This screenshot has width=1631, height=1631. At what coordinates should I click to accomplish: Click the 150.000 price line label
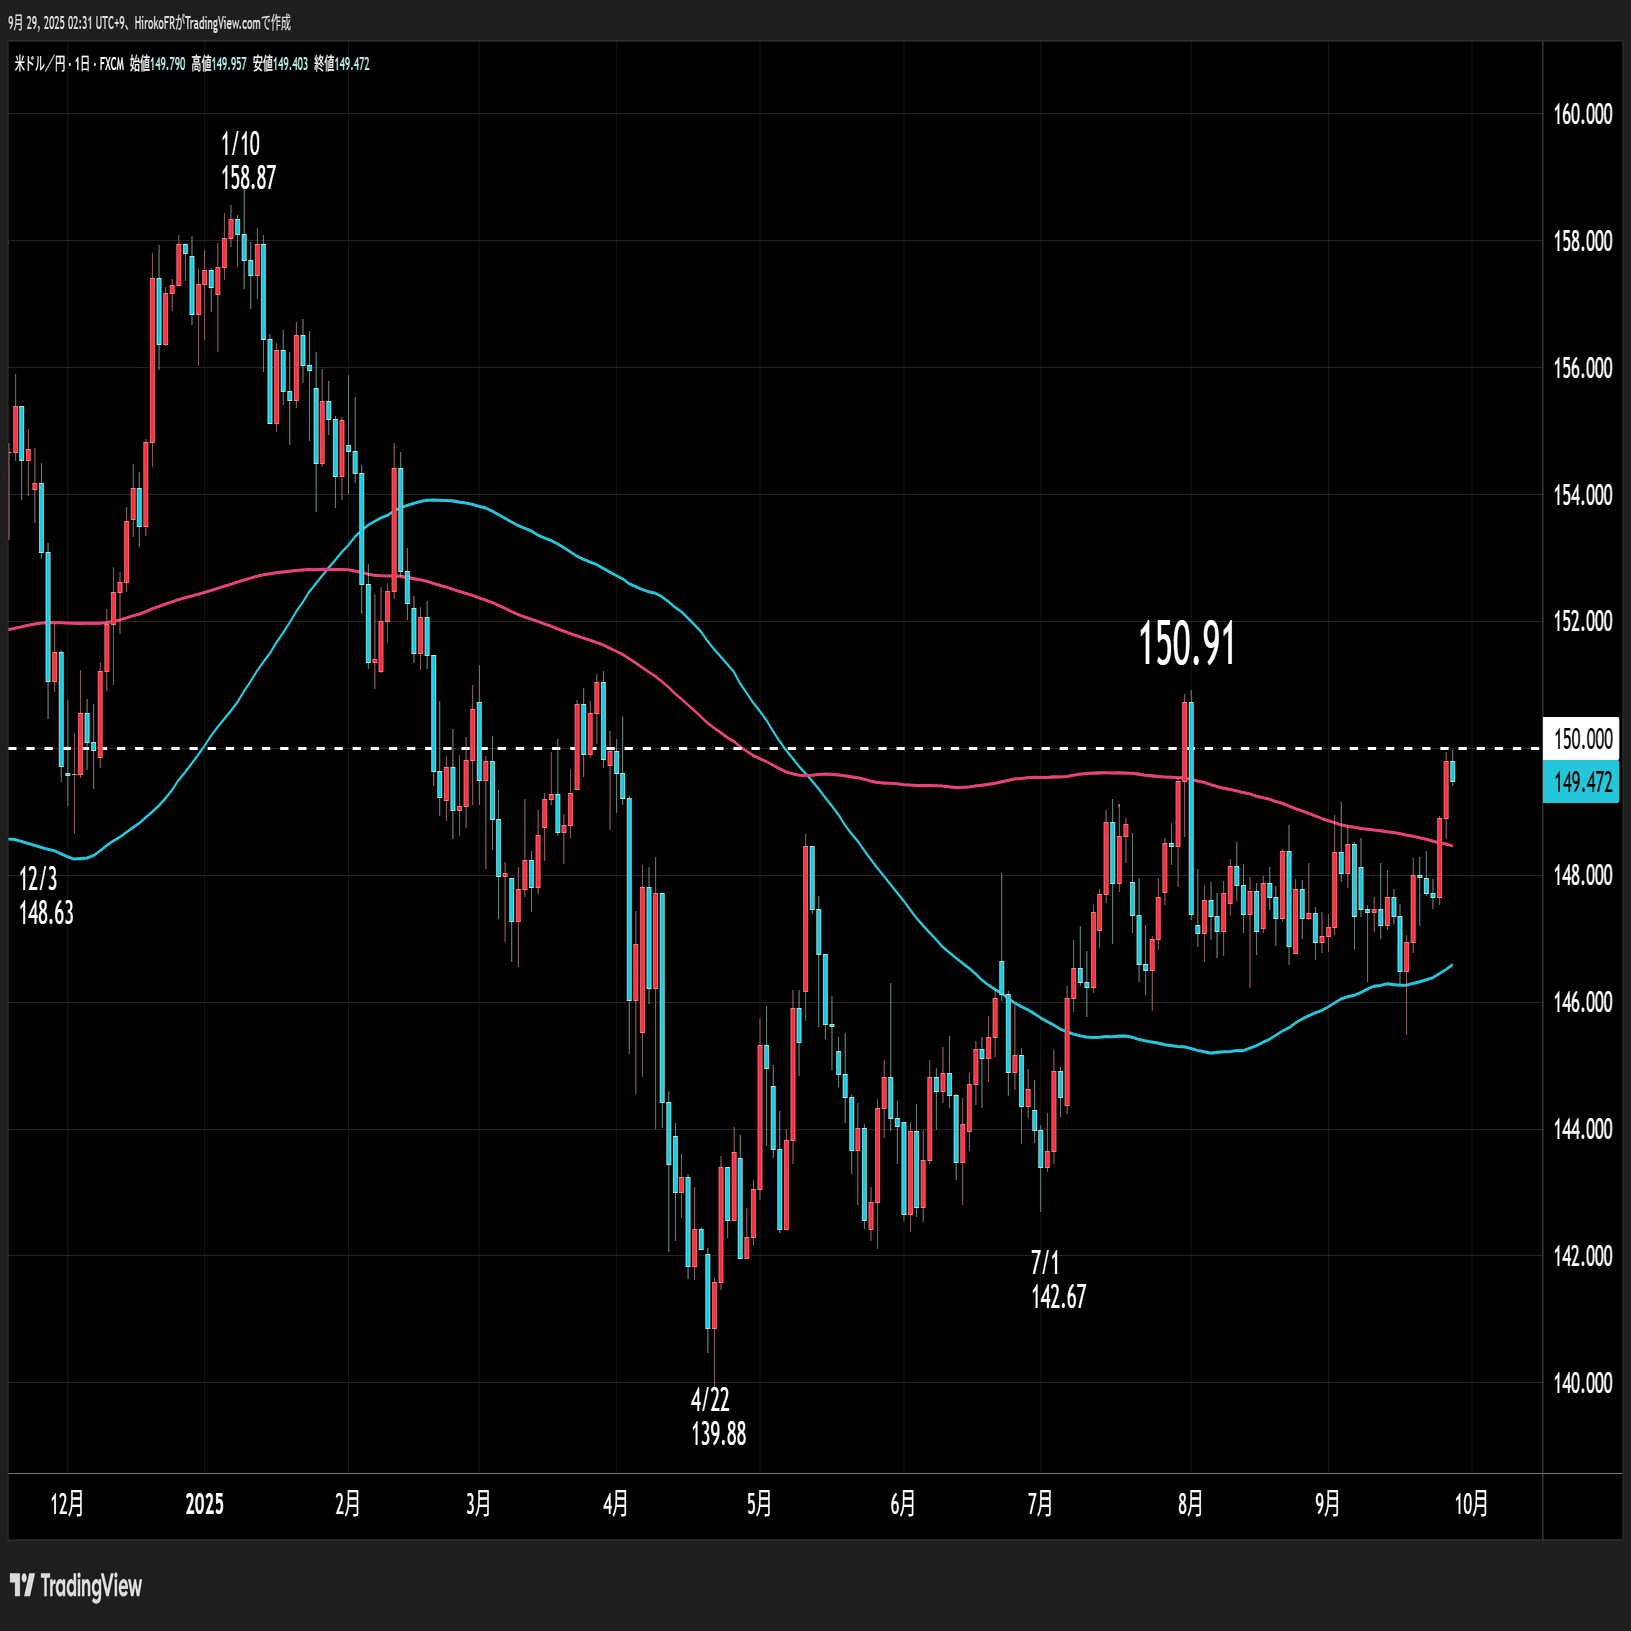coord(1583,739)
